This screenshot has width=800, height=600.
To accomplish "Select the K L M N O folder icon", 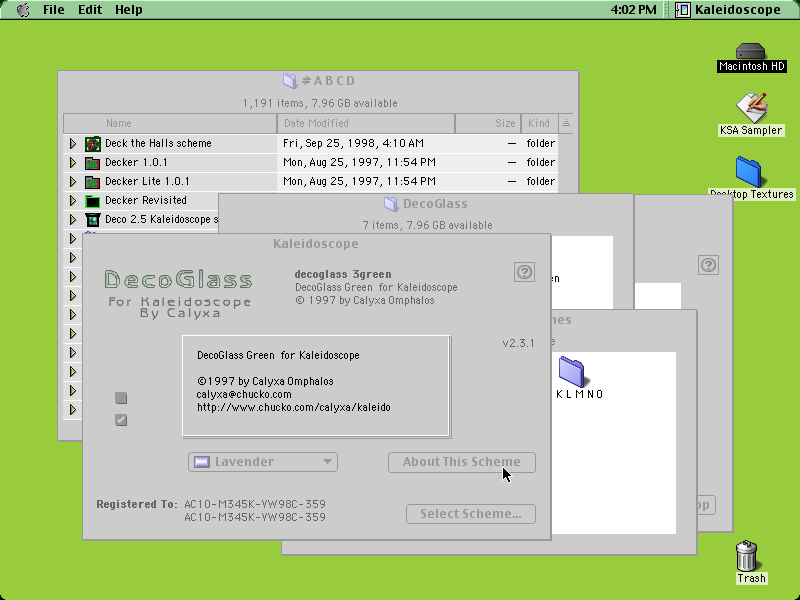I will 571,371.
